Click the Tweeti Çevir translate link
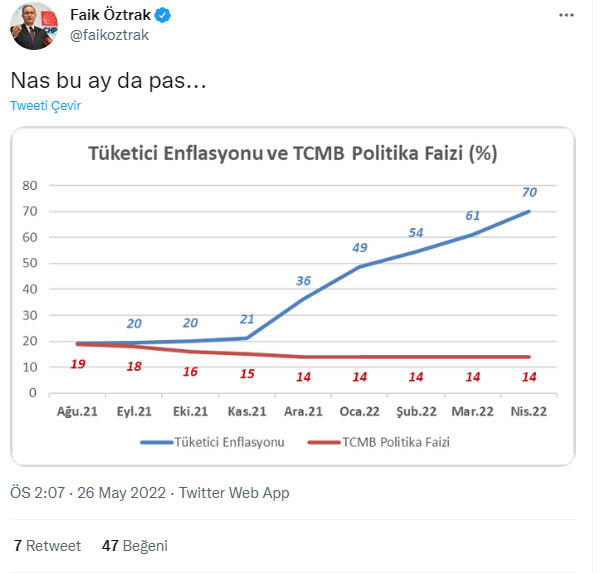The width and height of the screenshot is (600, 573). tap(46, 105)
